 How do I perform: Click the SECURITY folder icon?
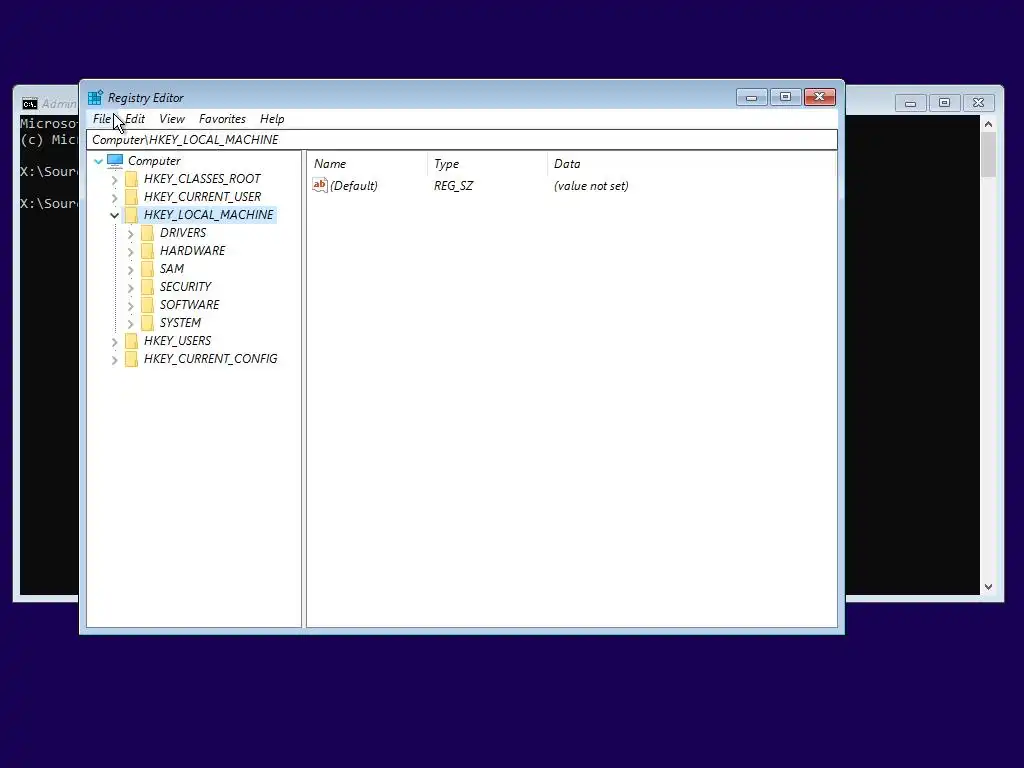point(148,287)
